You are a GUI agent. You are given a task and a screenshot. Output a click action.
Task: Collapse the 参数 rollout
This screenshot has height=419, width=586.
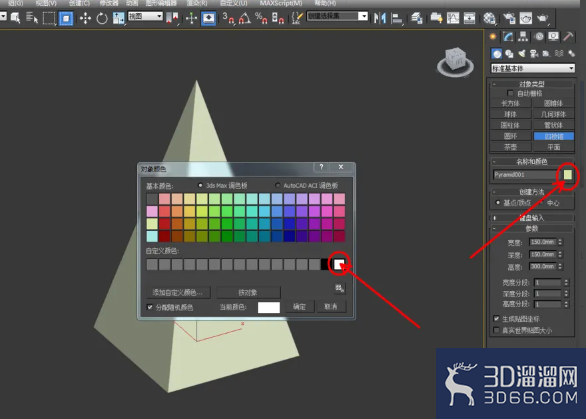point(532,228)
